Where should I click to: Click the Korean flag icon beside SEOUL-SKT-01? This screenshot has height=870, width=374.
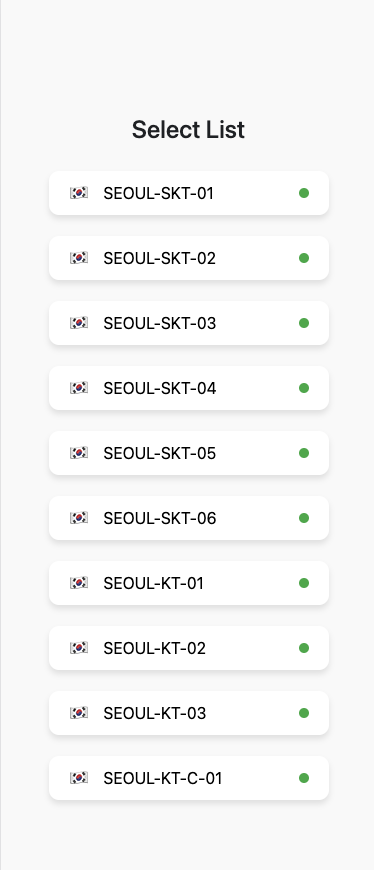pos(79,193)
